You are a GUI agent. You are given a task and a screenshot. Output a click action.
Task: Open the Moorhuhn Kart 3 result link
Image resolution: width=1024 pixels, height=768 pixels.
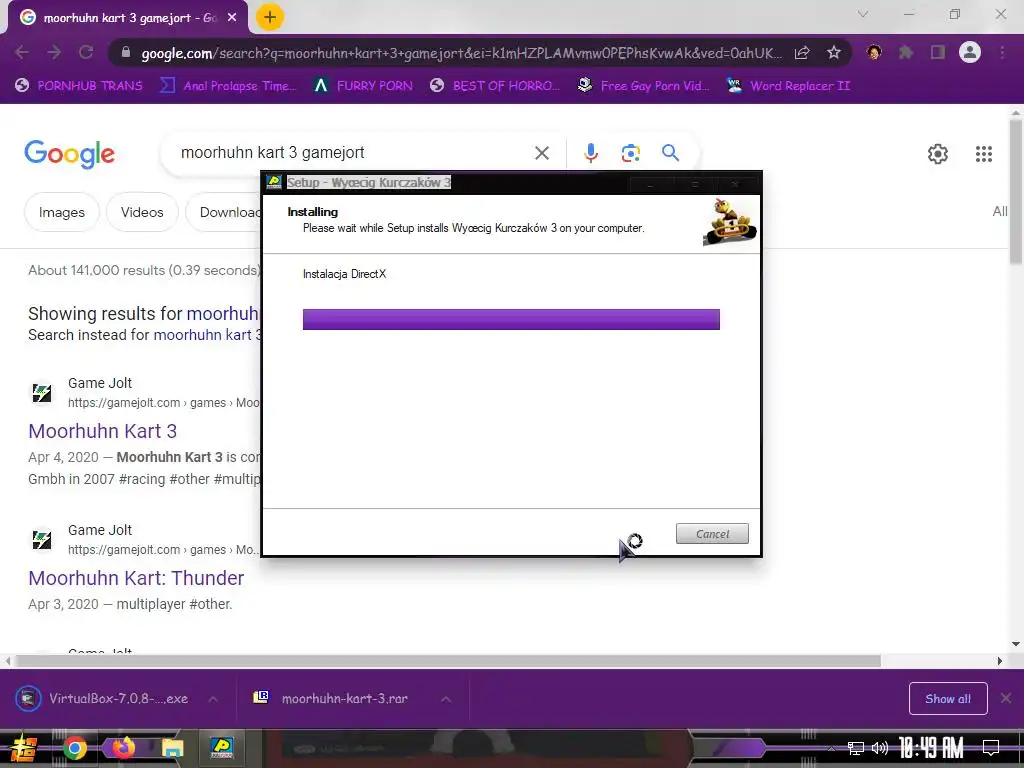point(103,431)
